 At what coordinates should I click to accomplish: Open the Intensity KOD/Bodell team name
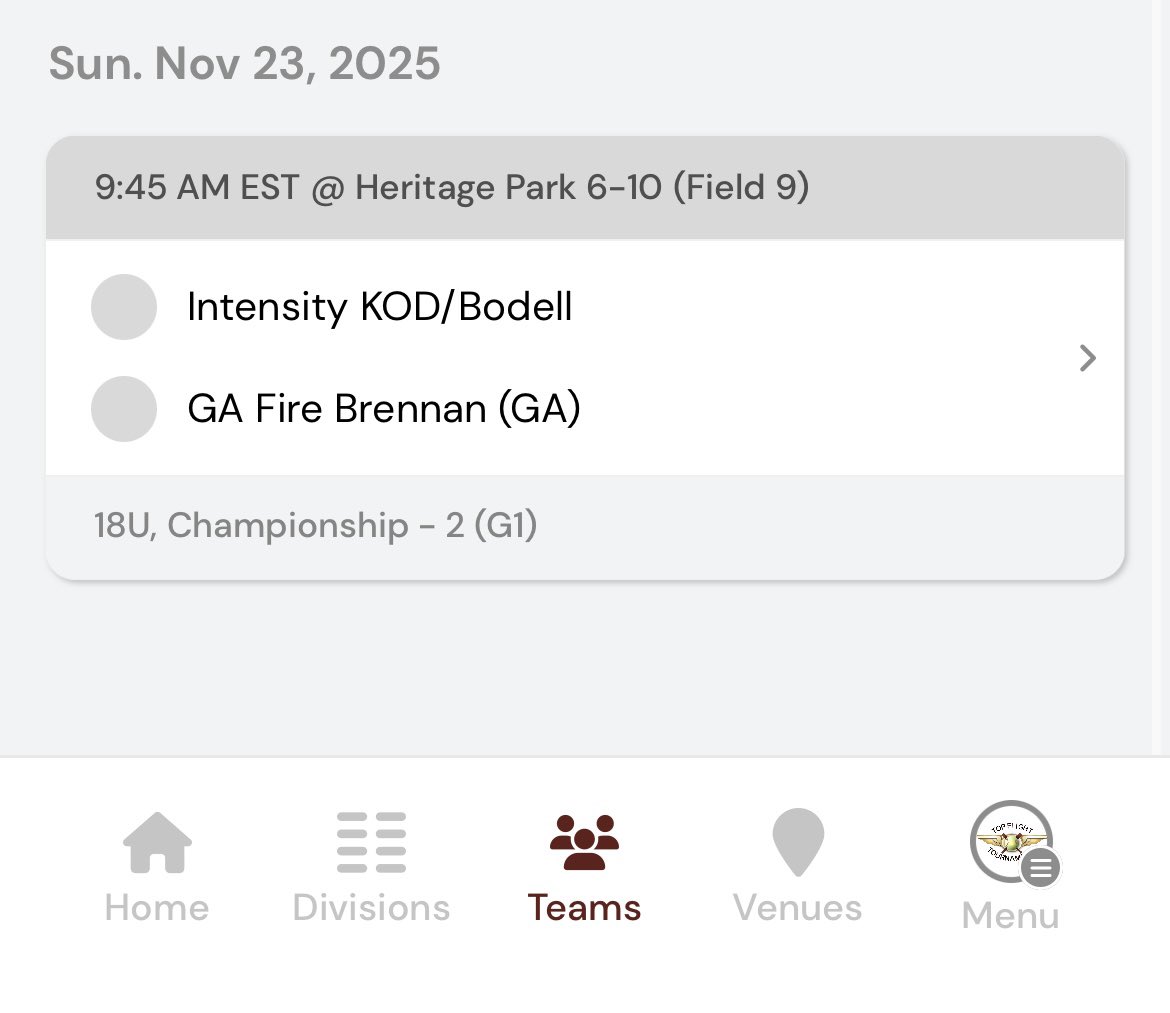coord(380,307)
